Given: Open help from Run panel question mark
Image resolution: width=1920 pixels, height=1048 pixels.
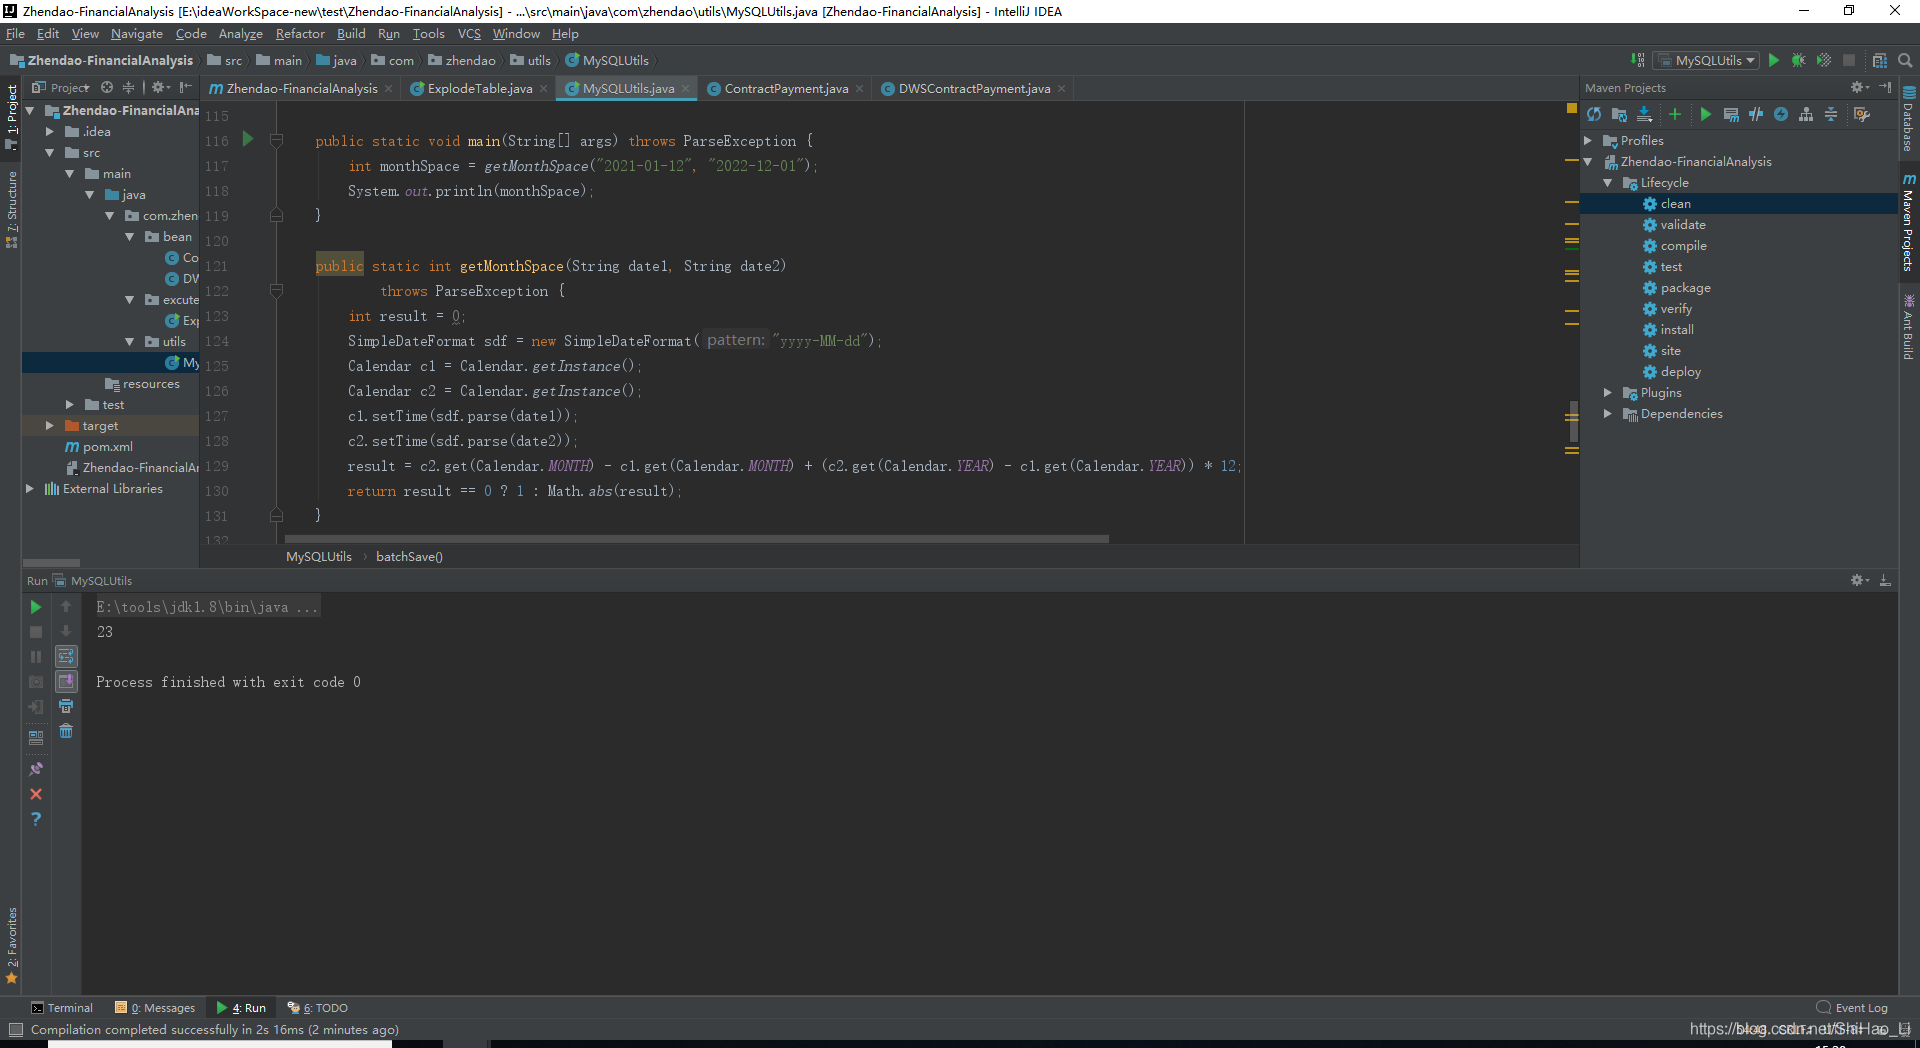Looking at the screenshot, I should pyautogui.click(x=36, y=819).
